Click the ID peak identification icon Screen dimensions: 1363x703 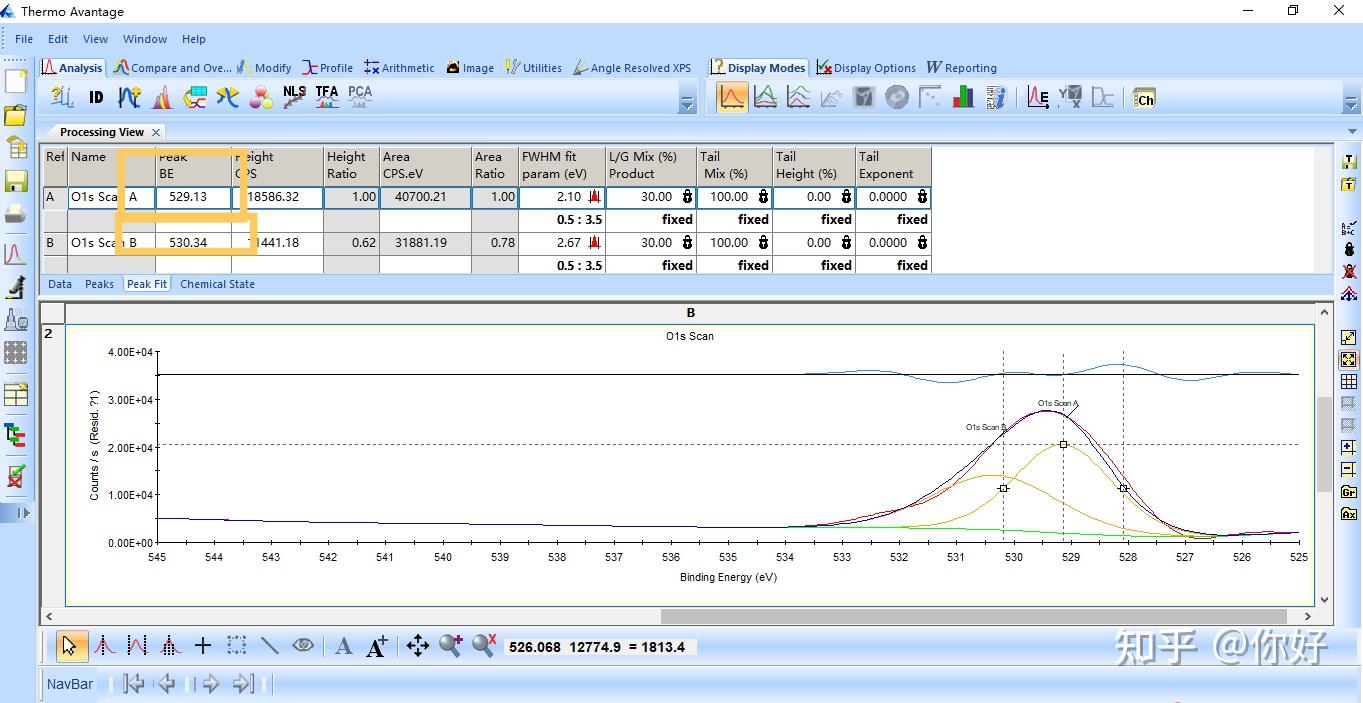coord(96,97)
